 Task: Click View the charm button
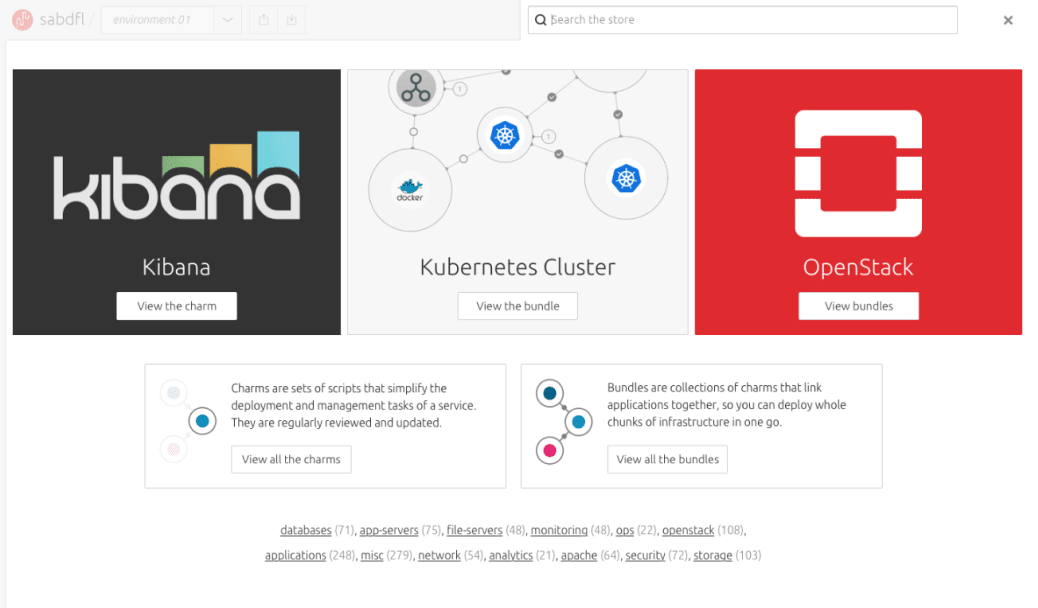(177, 306)
